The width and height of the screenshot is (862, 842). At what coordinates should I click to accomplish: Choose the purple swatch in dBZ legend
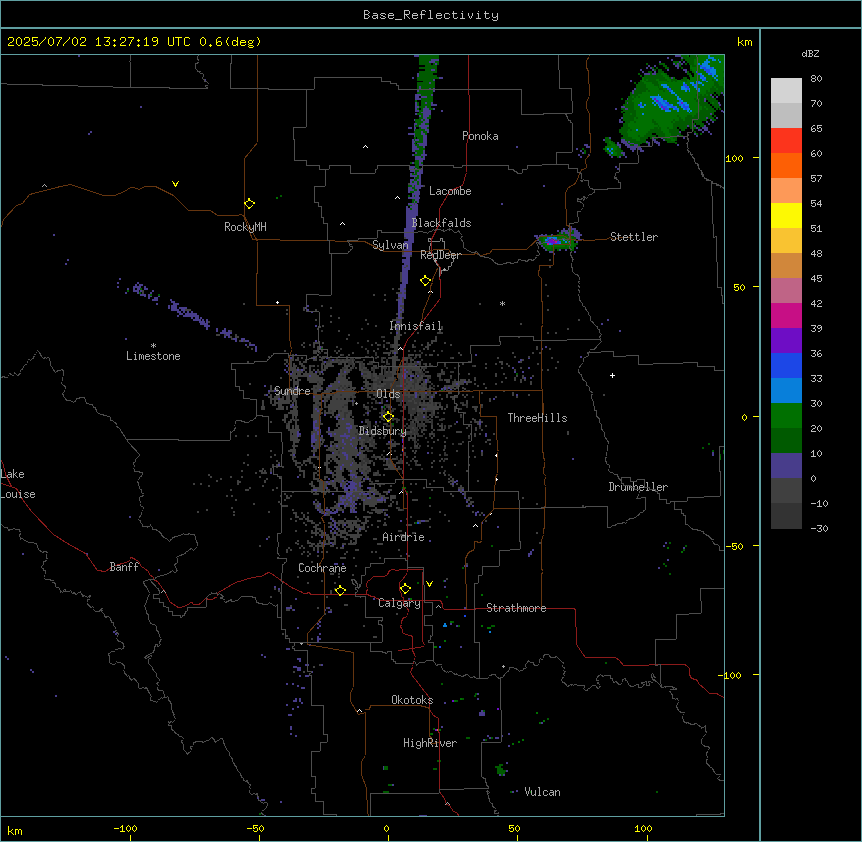(x=786, y=340)
